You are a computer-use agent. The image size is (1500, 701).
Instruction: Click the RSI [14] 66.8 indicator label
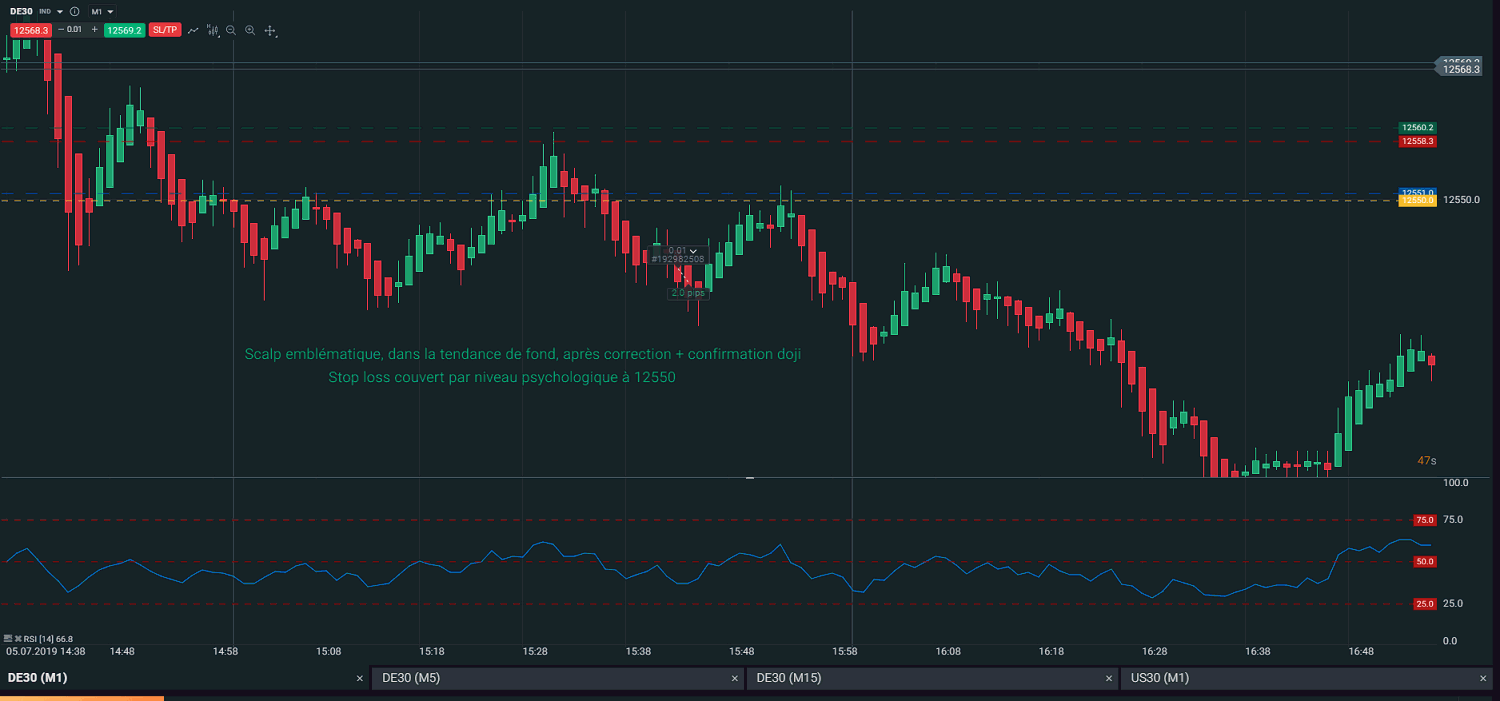click(48, 638)
